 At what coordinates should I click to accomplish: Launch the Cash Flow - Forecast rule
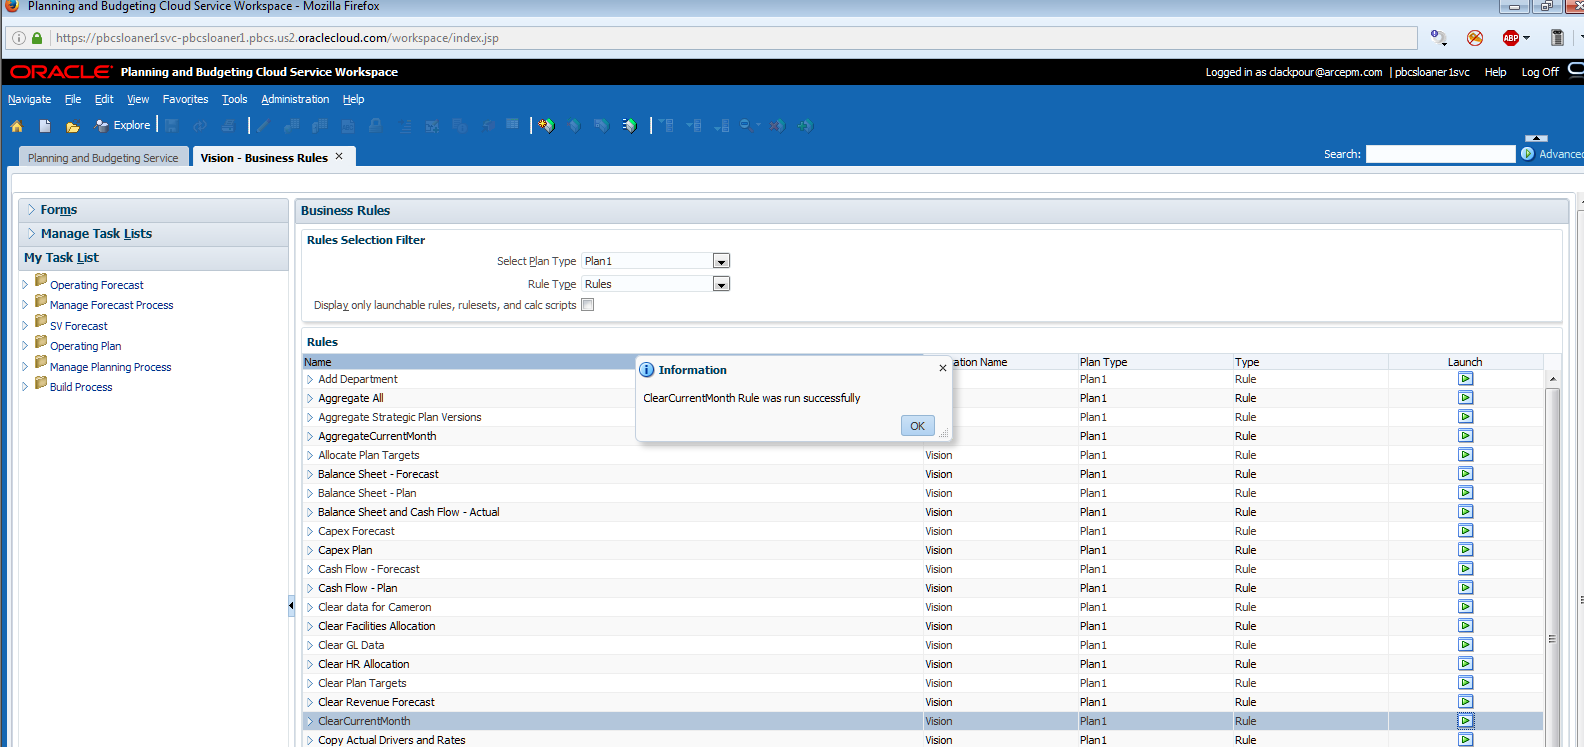[x=1465, y=569]
